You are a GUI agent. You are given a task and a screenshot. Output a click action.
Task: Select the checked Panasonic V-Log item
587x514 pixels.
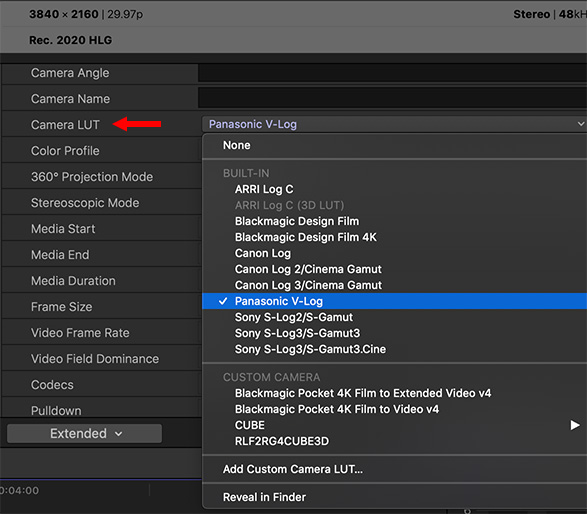(x=394, y=301)
